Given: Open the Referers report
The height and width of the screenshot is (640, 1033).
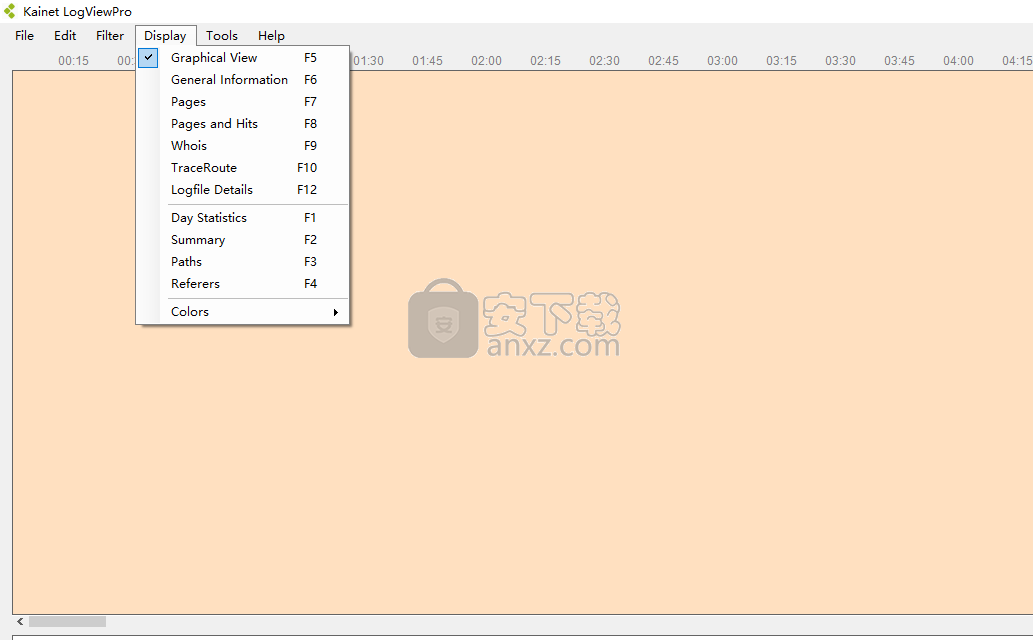Looking at the screenshot, I should pyautogui.click(x=242, y=283).
